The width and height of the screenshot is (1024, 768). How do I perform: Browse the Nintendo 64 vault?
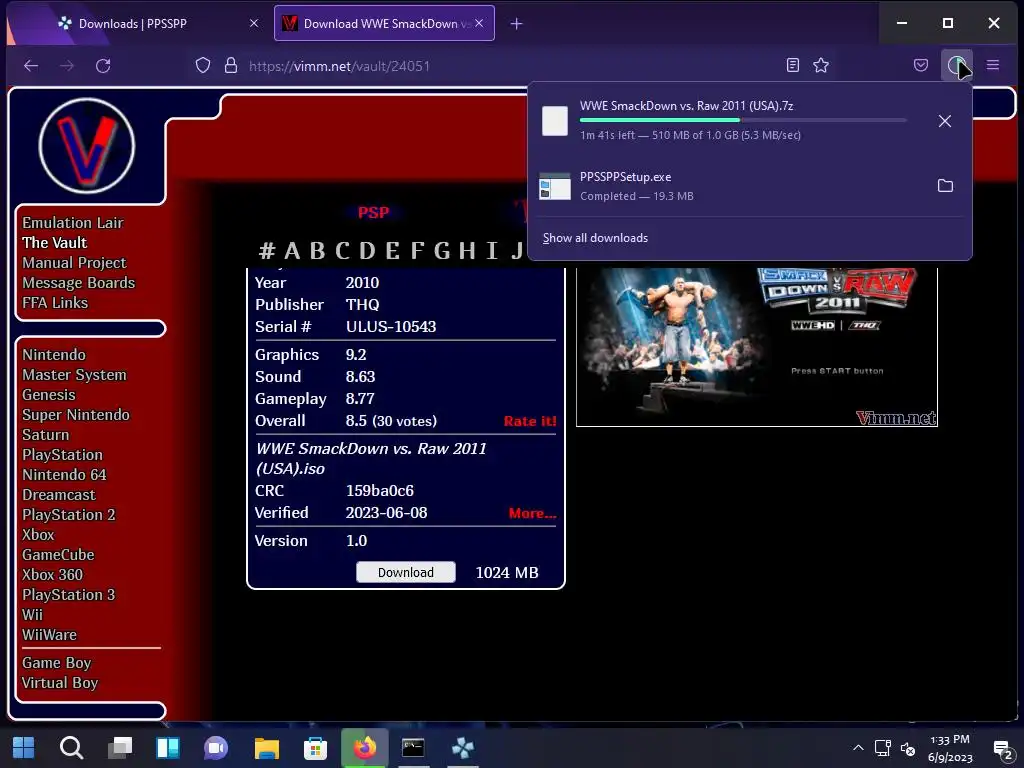(64, 475)
